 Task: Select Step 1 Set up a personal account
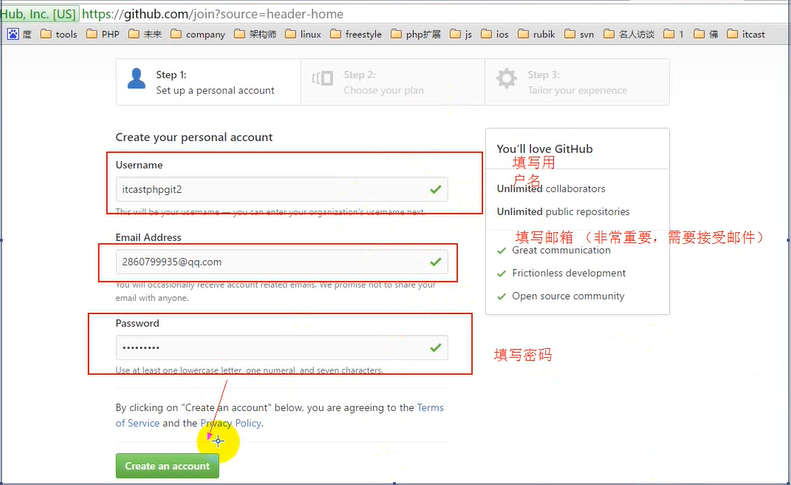point(208,82)
